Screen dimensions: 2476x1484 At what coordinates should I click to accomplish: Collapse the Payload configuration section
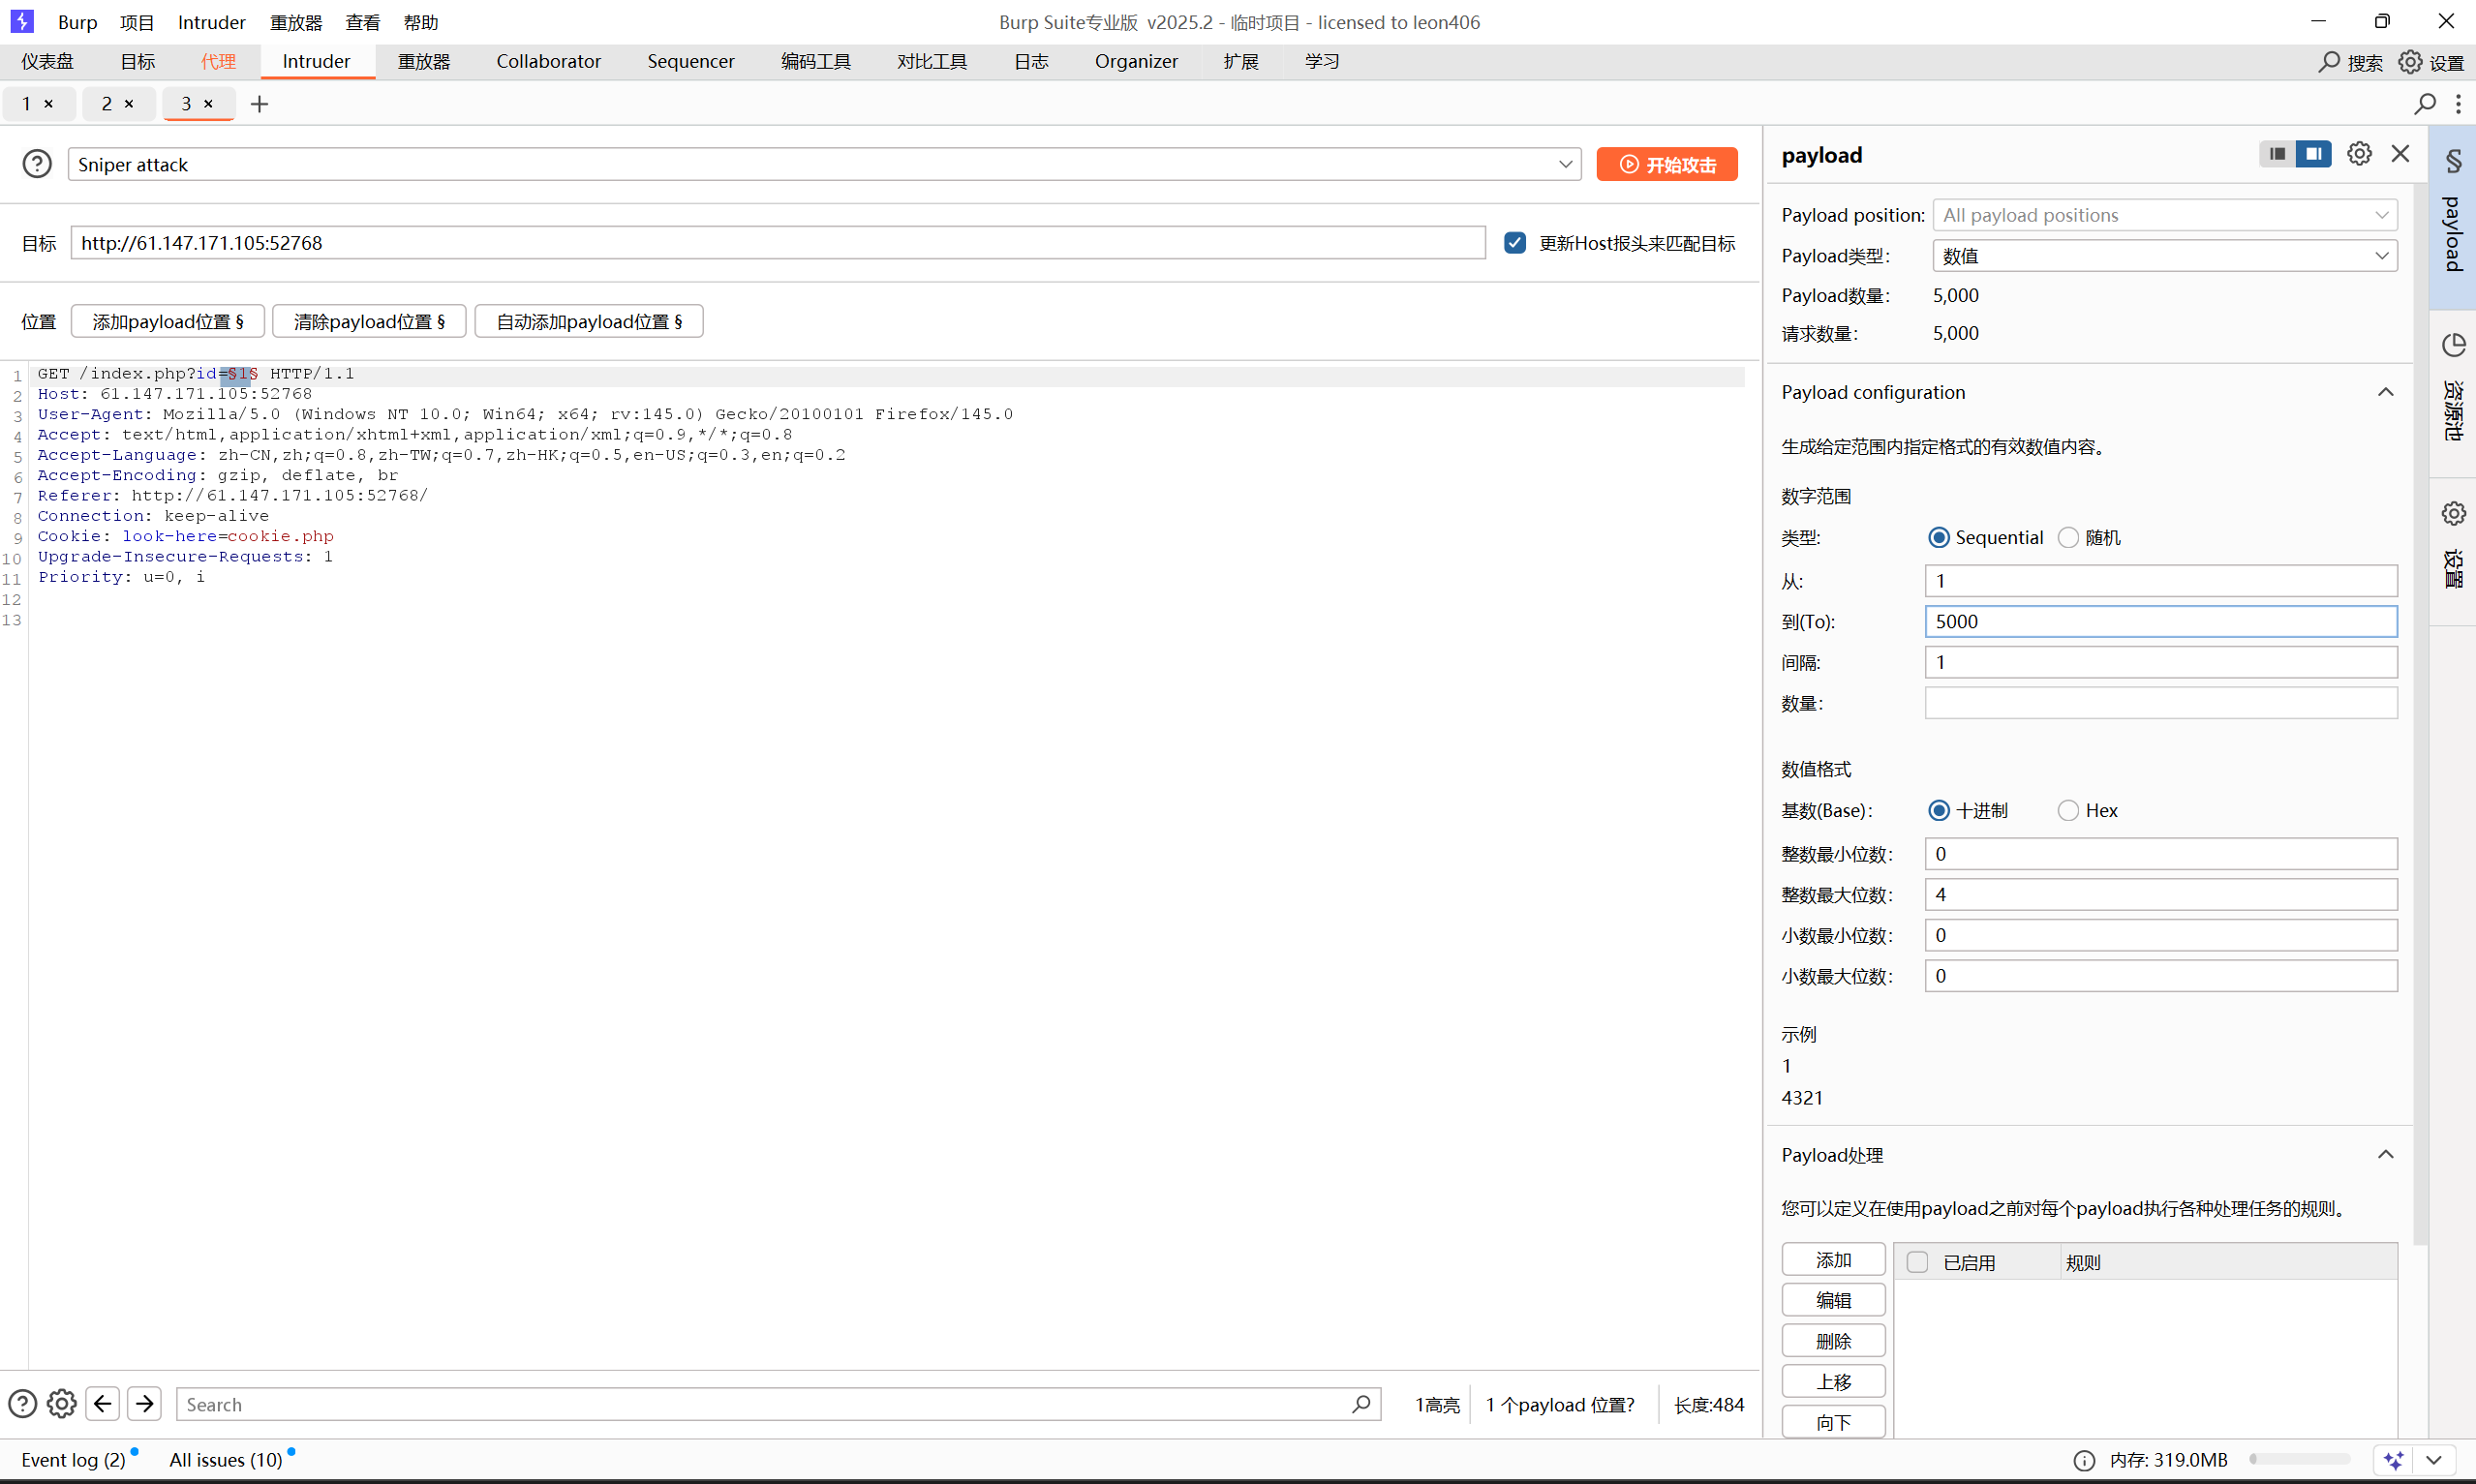pyautogui.click(x=2385, y=392)
